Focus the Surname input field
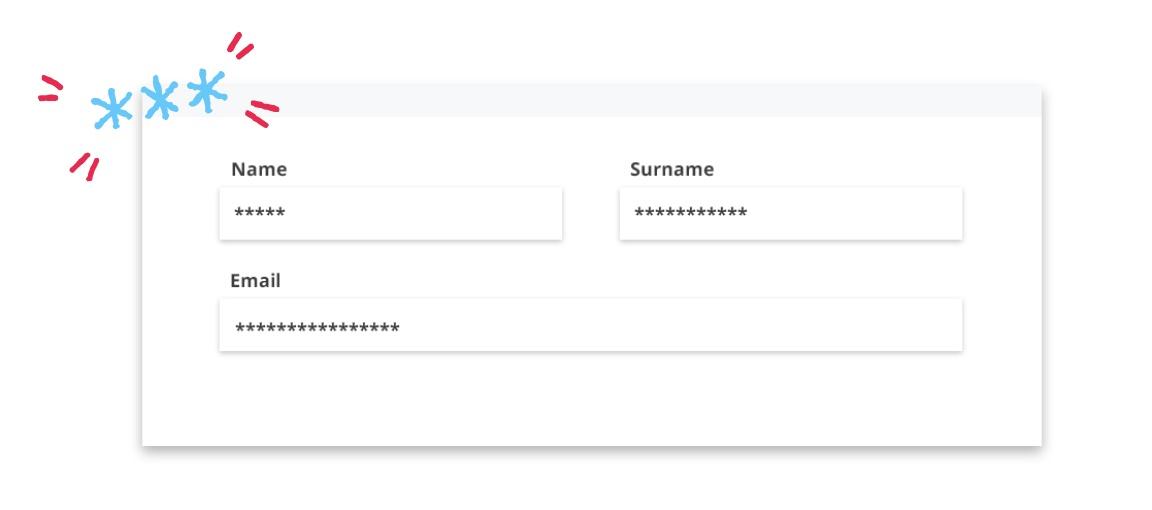 point(791,213)
